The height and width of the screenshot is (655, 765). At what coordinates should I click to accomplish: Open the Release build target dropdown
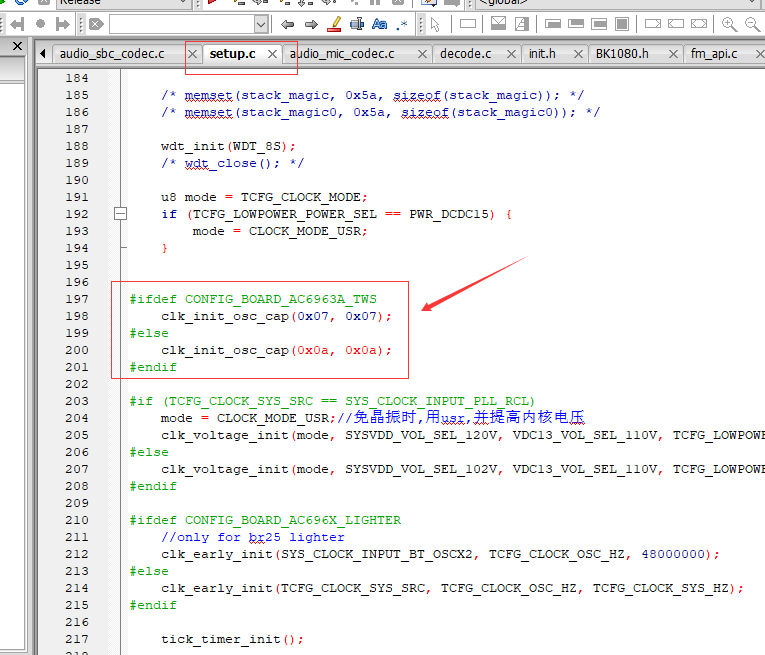coord(182,2)
